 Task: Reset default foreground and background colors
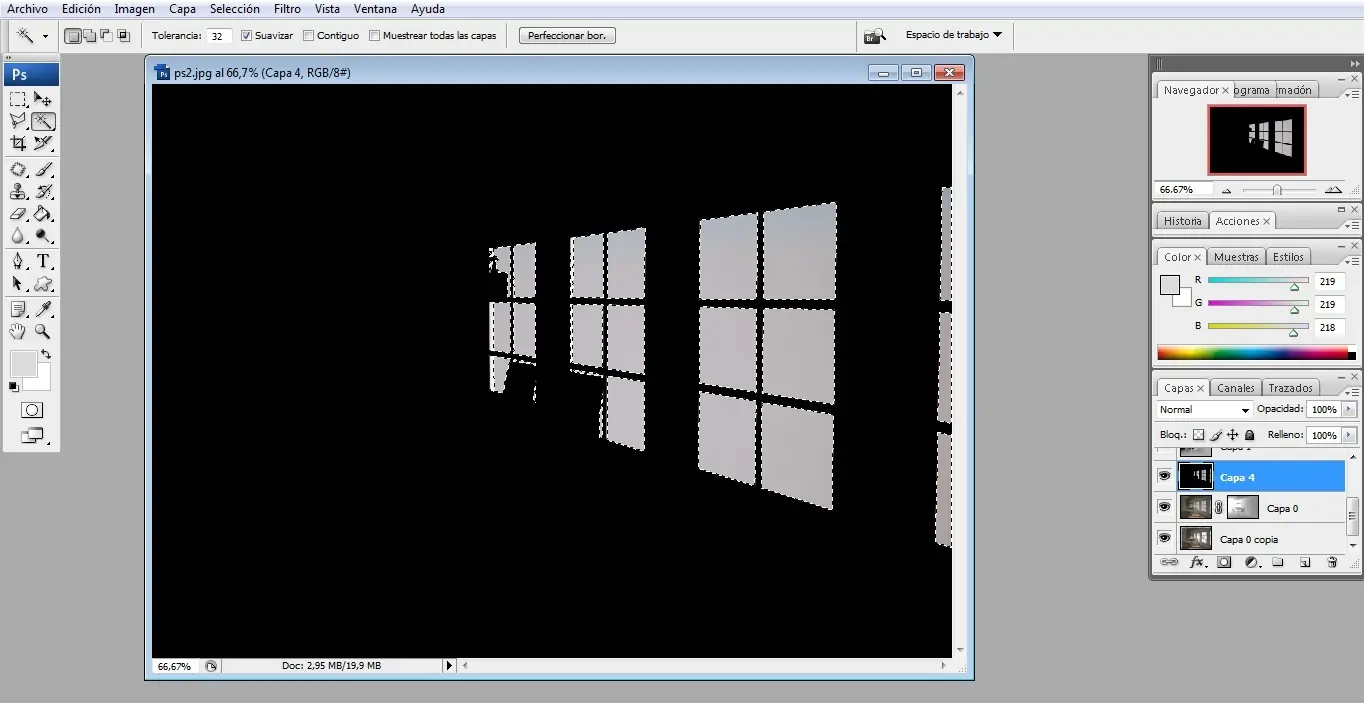[14, 387]
